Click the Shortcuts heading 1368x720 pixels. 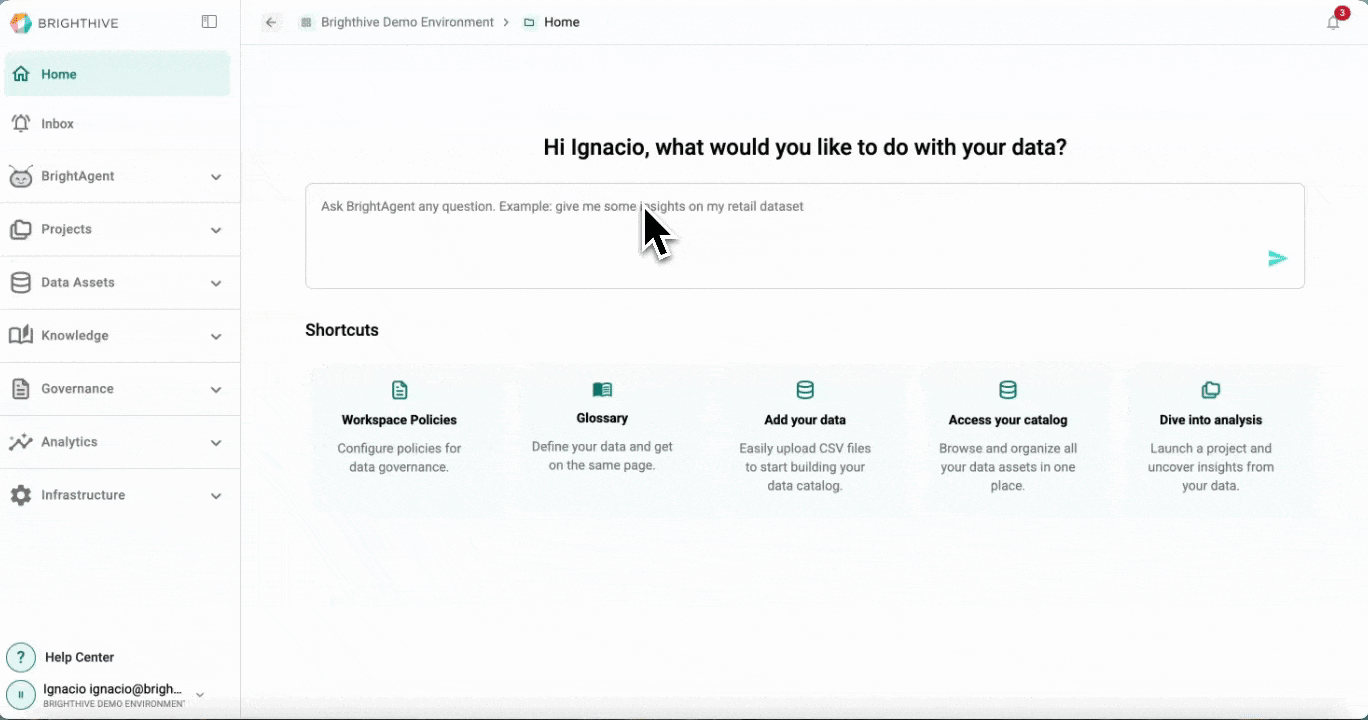click(342, 330)
